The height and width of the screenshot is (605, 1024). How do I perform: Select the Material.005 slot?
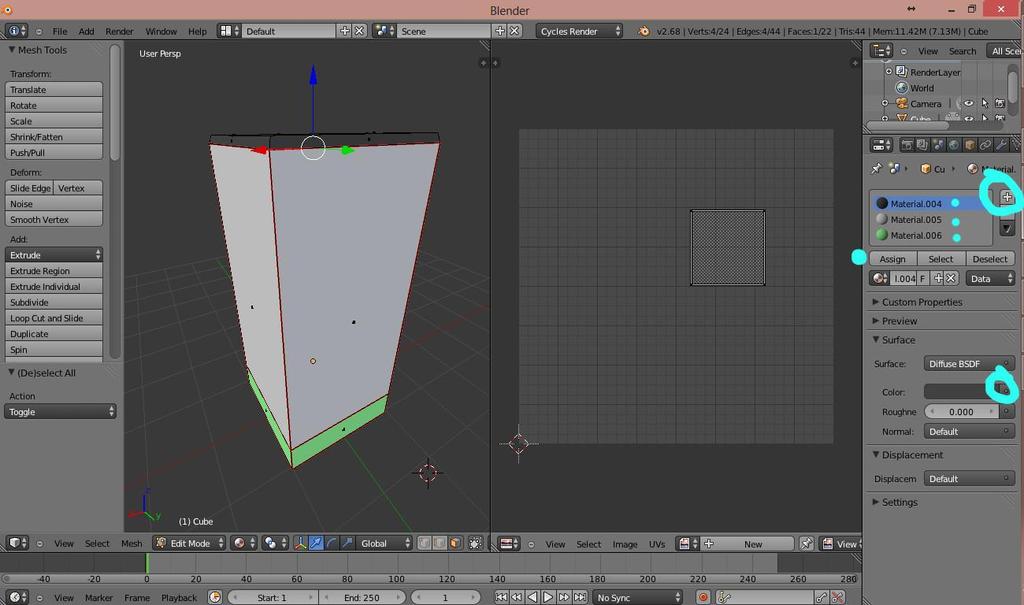[x=931, y=220]
